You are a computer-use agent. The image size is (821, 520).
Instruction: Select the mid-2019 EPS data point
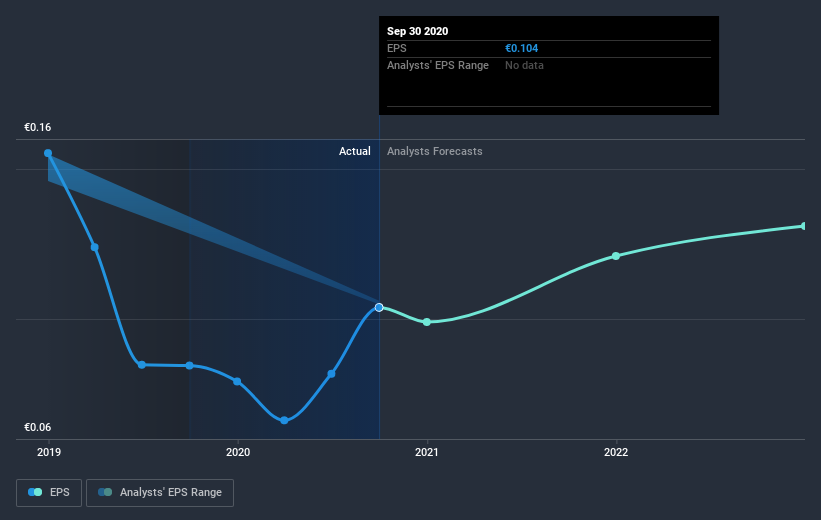pos(142,364)
